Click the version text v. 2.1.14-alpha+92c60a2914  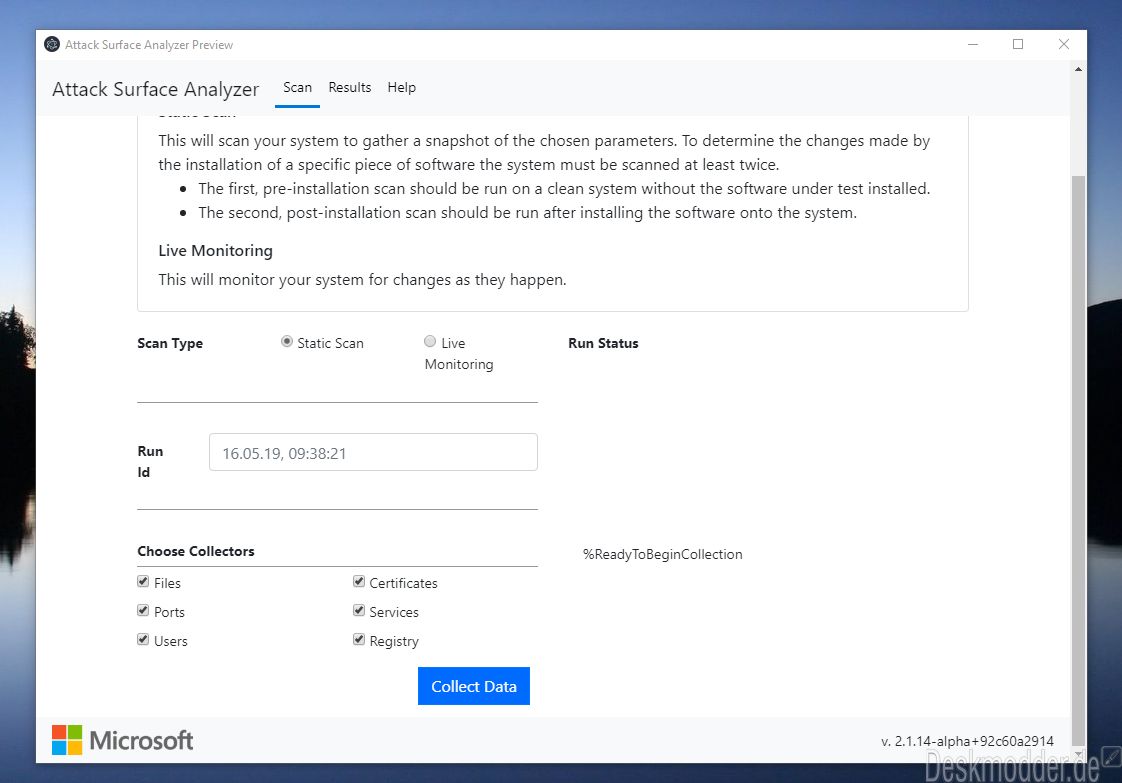(x=967, y=741)
